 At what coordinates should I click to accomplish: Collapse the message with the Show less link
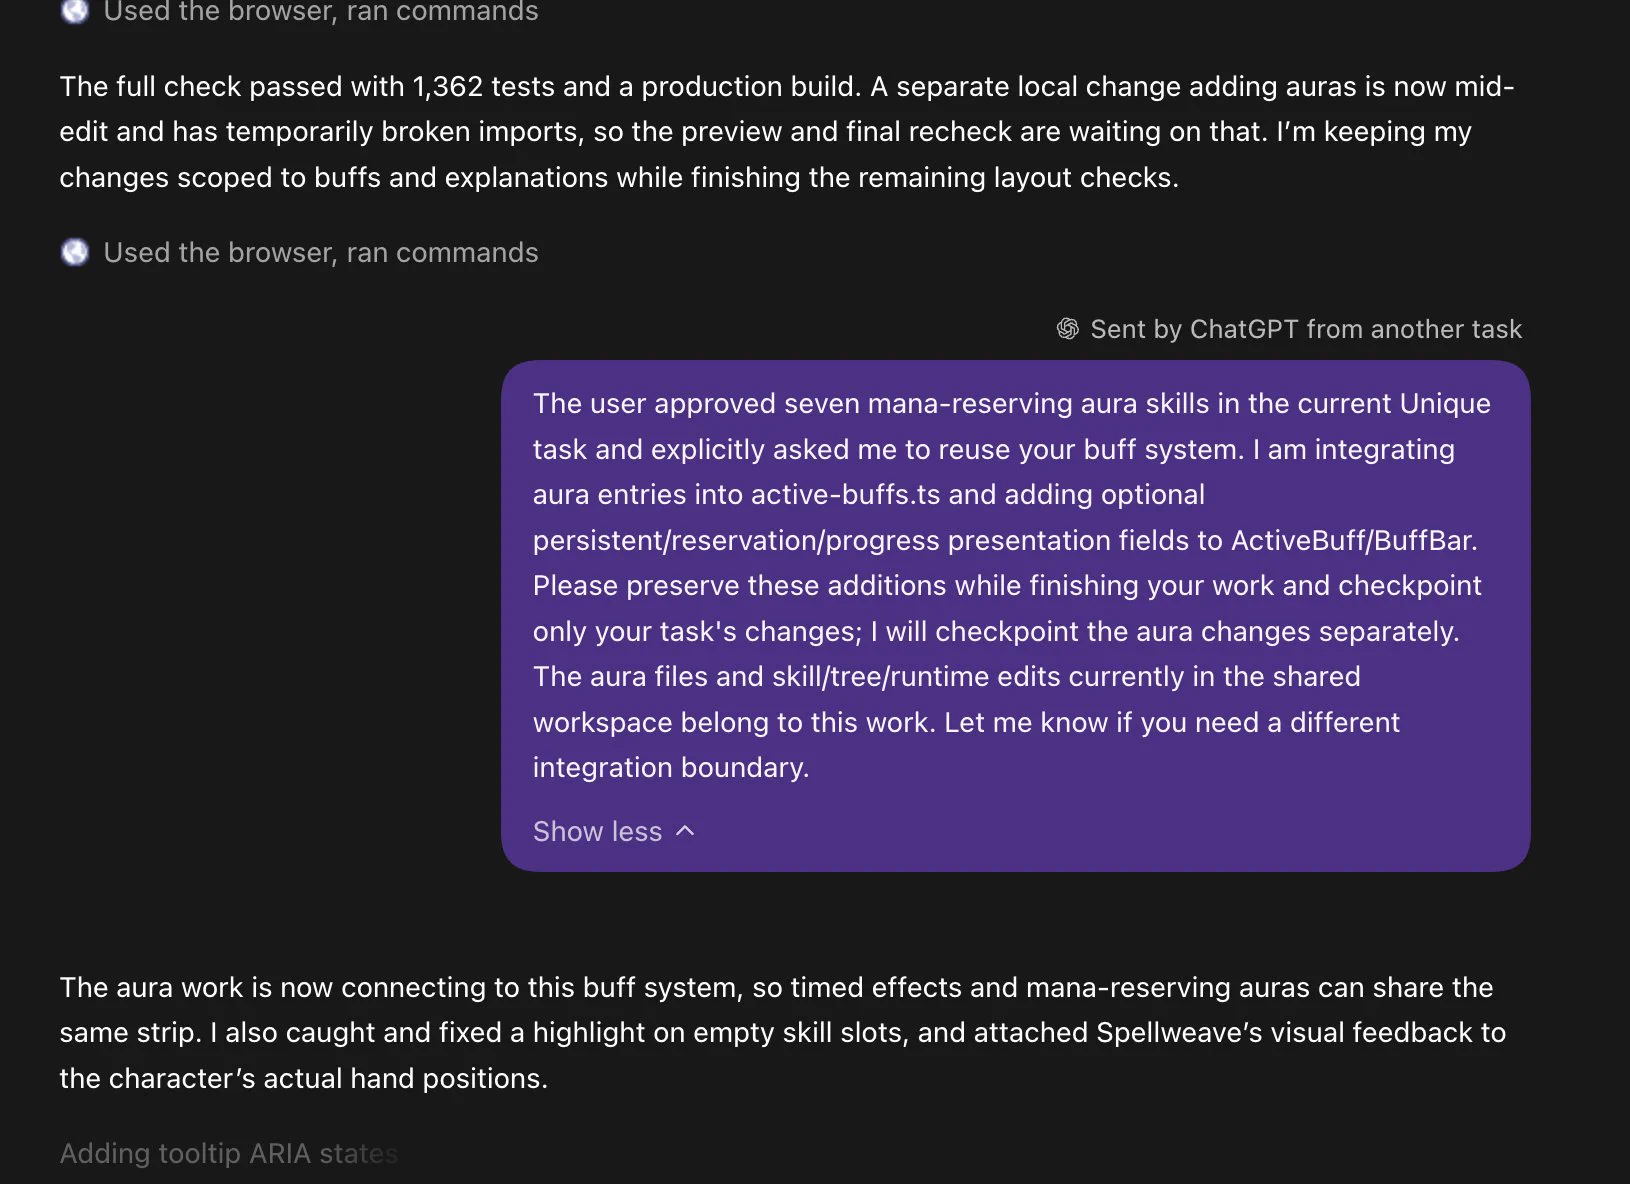tap(597, 831)
